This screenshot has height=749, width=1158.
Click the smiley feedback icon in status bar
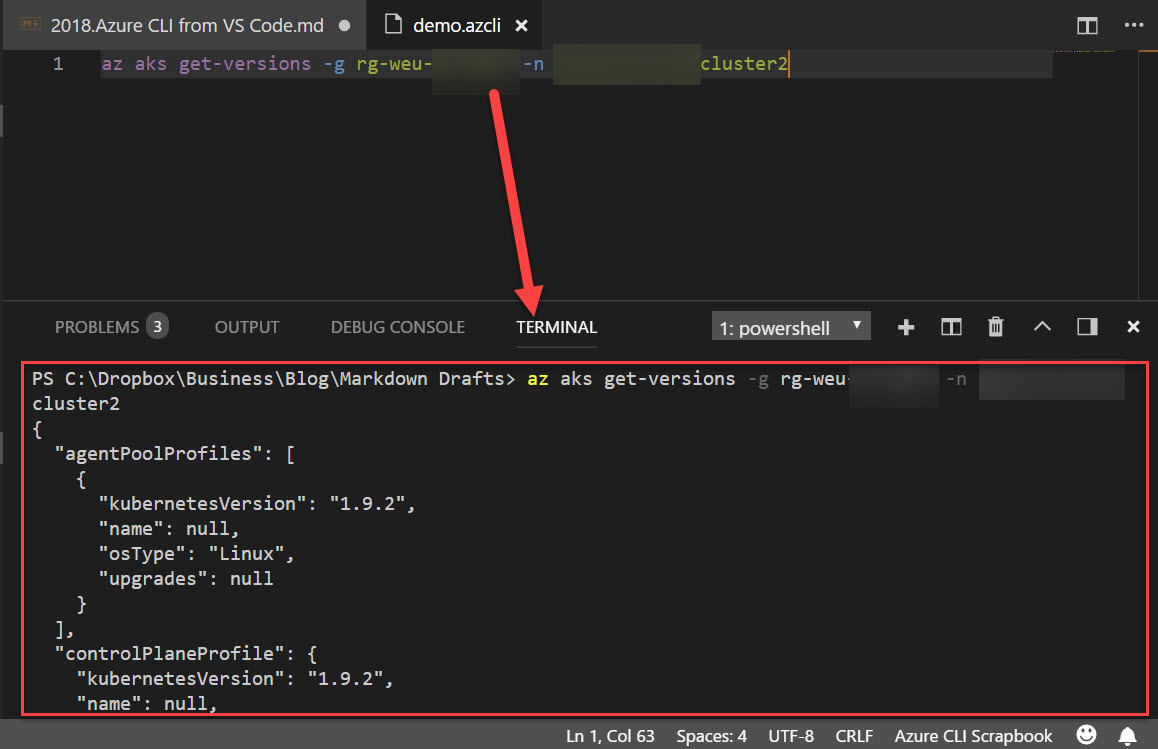(1088, 736)
